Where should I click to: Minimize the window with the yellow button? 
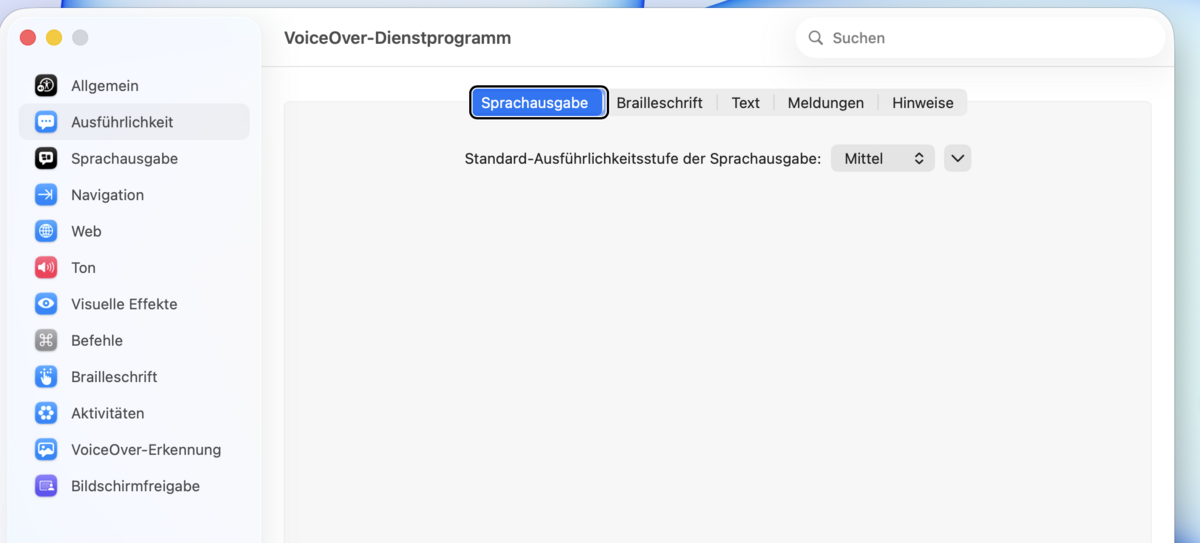tap(54, 37)
